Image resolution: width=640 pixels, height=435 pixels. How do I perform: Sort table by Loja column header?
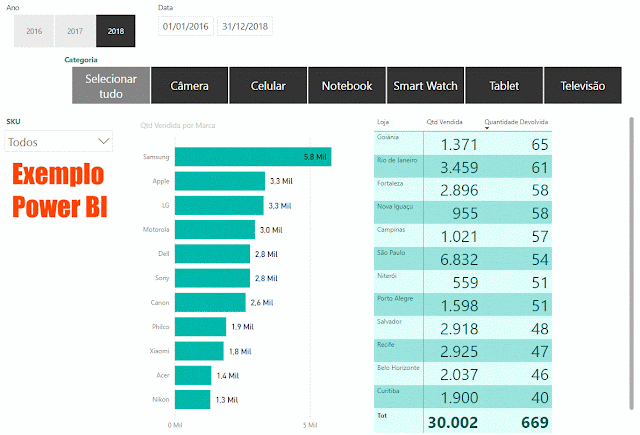383,122
